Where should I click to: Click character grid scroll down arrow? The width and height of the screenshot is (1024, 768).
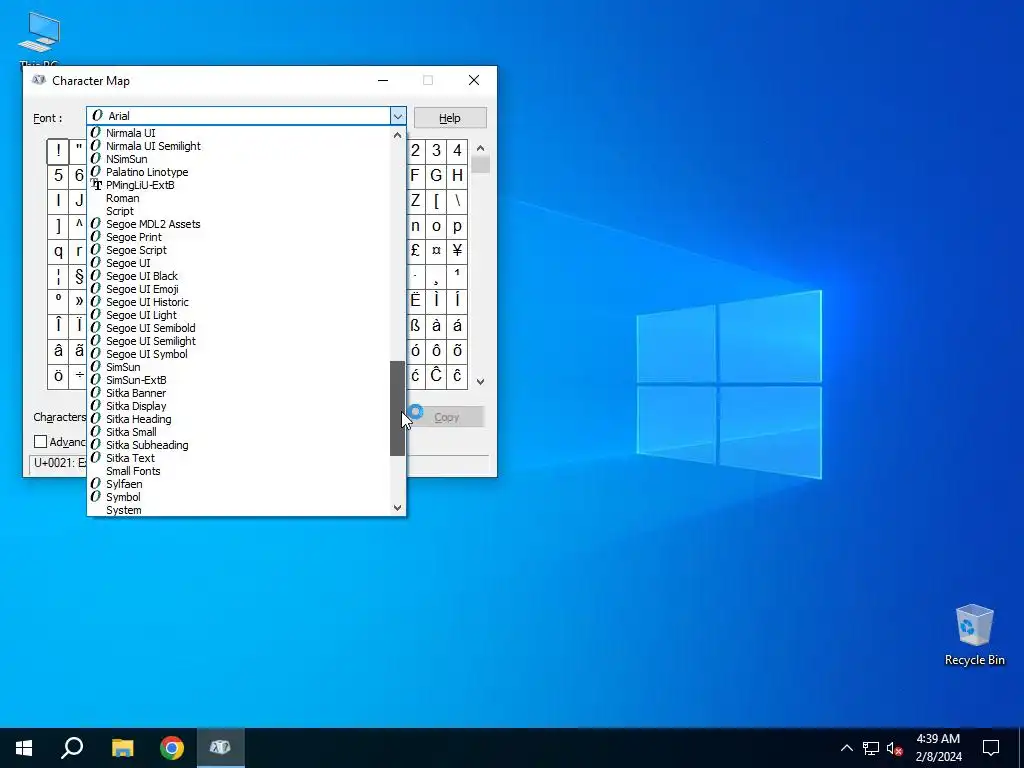point(480,382)
